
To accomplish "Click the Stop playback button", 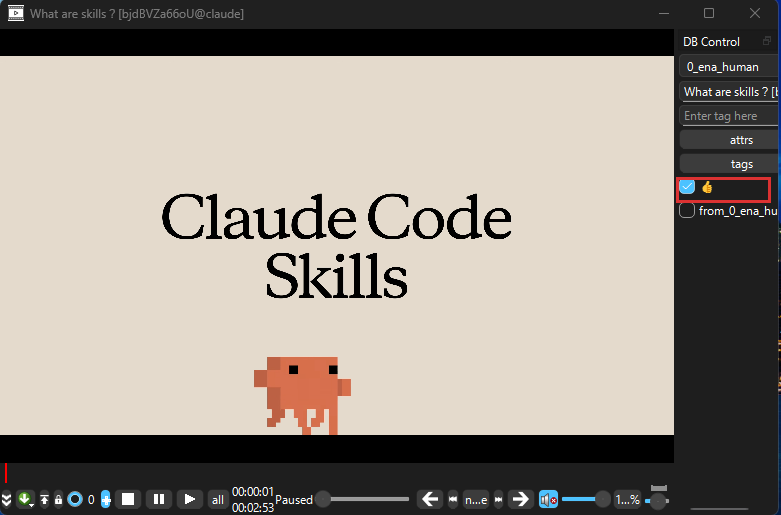I will coord(127,499).
